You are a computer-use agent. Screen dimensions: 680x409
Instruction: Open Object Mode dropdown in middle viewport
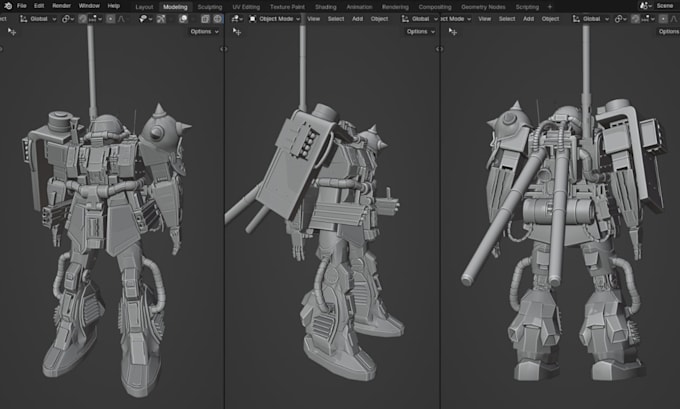(274, 19)
